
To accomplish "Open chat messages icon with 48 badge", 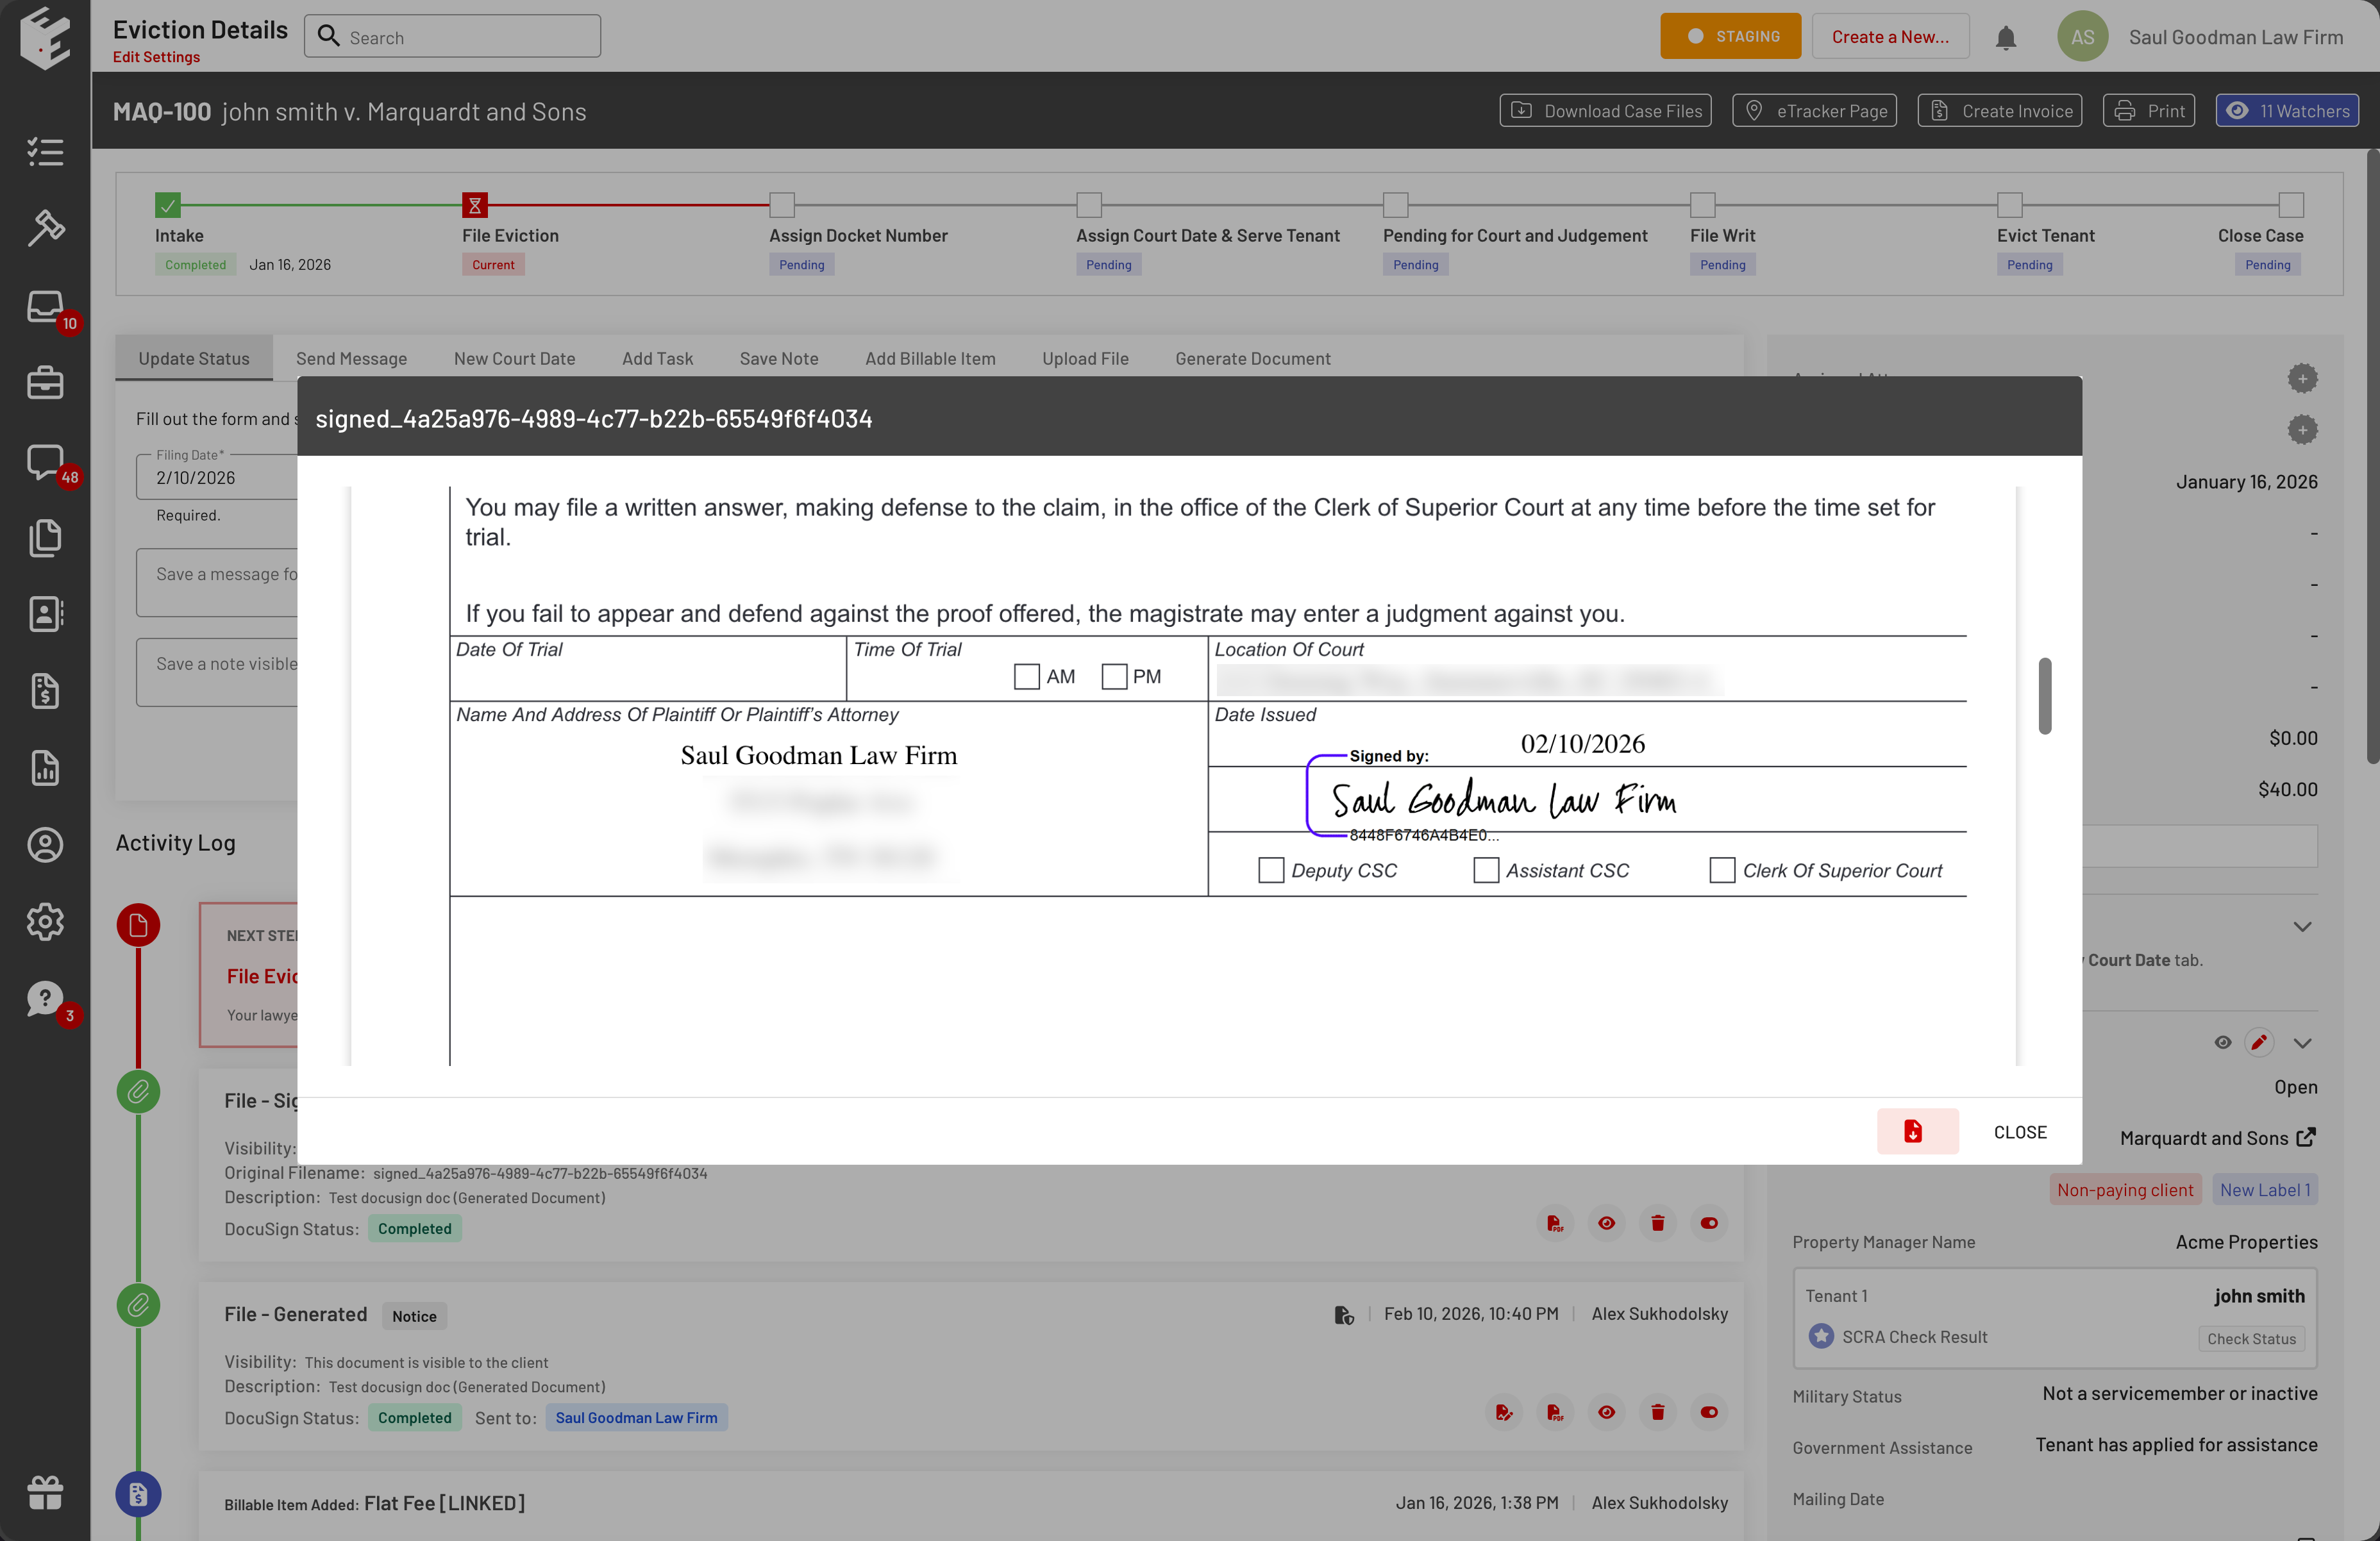I will point(45,461).
